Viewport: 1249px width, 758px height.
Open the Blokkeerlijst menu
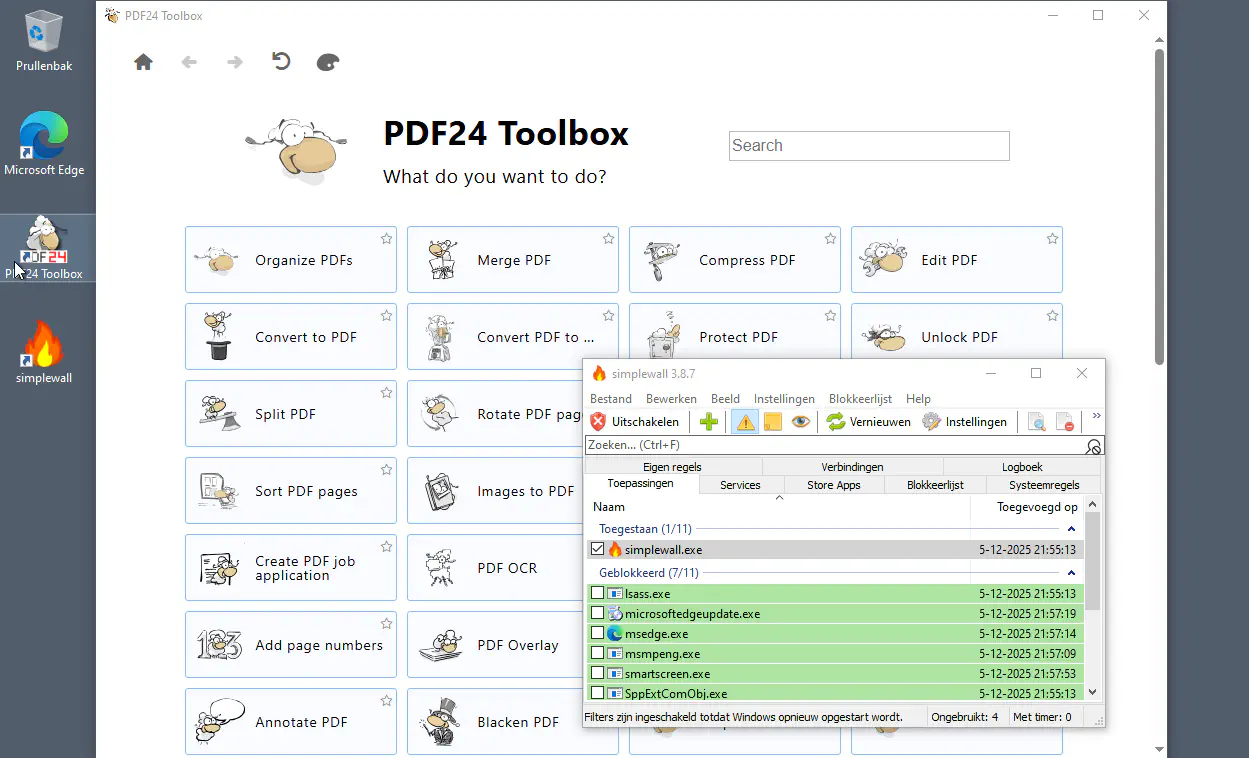pos(860,398)
